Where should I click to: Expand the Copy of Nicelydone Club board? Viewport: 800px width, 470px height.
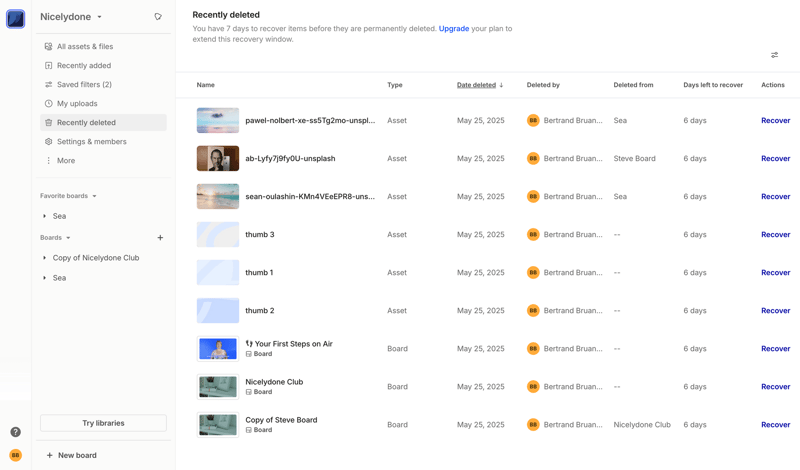pos(45,258)
